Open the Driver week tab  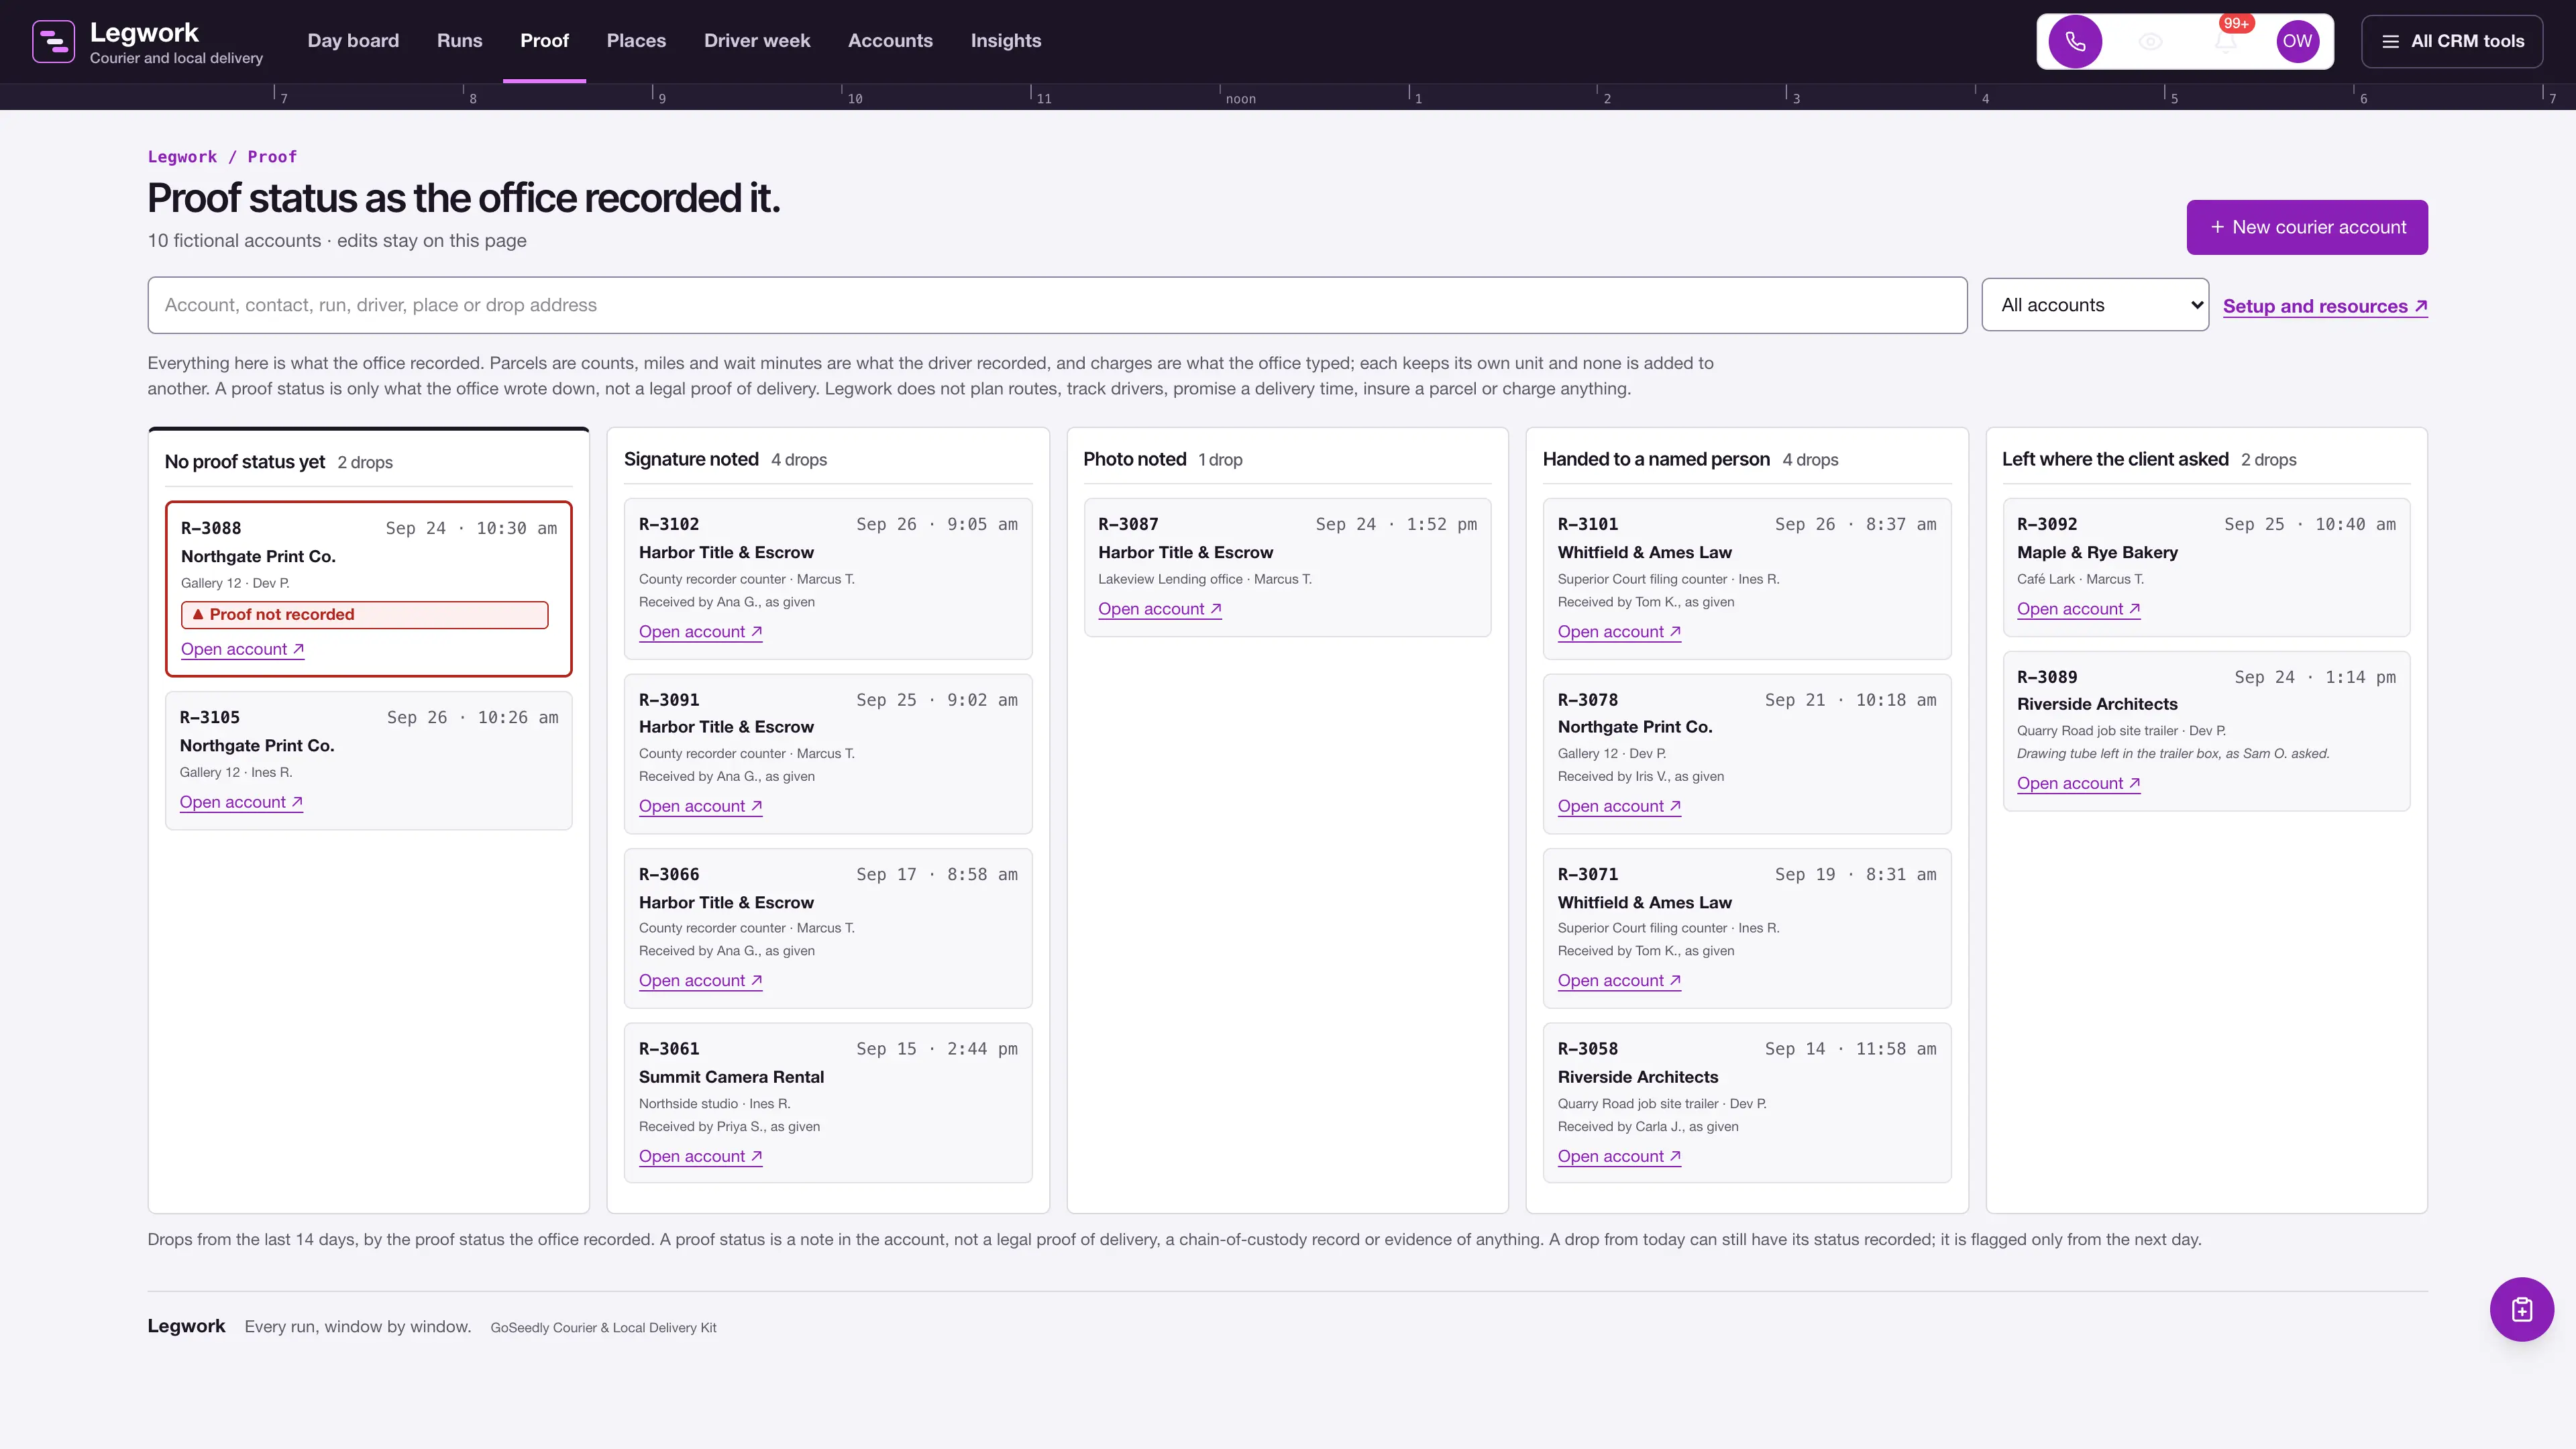coord(757,41)
